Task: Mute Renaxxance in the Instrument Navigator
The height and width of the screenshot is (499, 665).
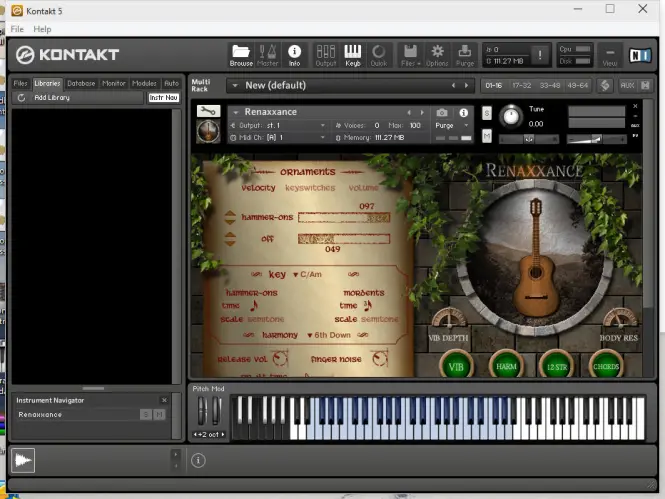Action: 159,414
